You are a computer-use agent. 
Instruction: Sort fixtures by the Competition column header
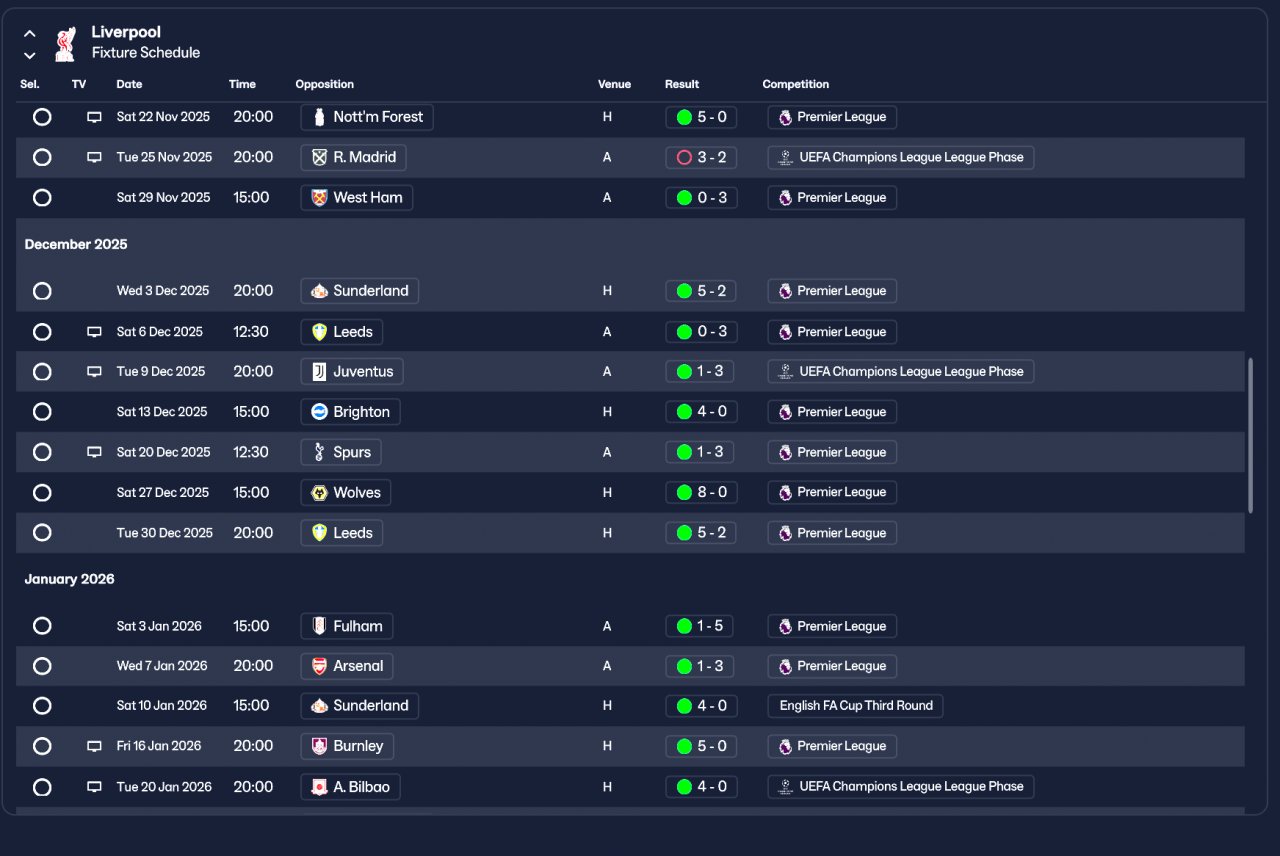pyautogui.click(x=796, y=84)
